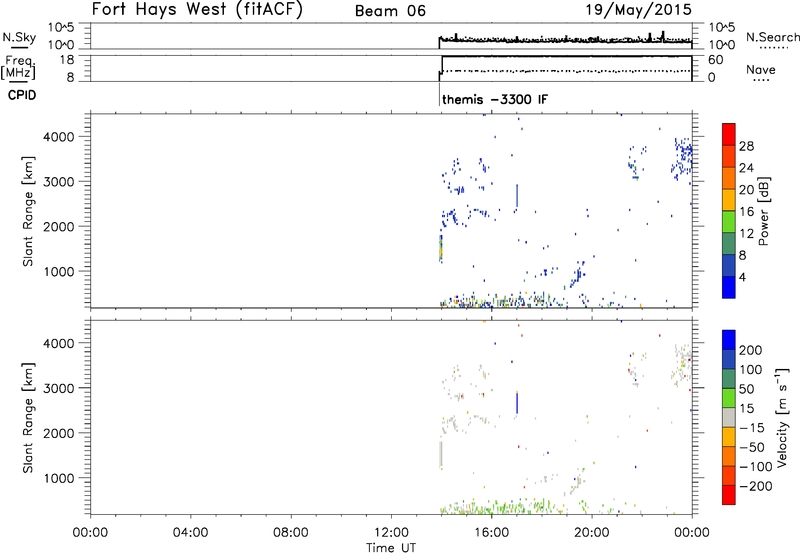
Task: Click the vertical blue streak near 17:00 in velocity panel
Action: pyautogui.click(x=517, y=402)
